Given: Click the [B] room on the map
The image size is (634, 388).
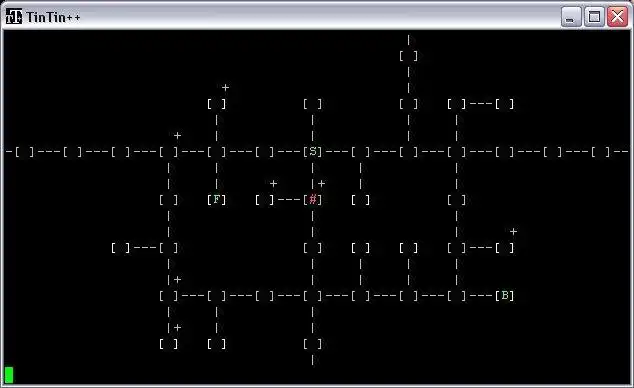Looking at the screenshot, I should 505,296.
